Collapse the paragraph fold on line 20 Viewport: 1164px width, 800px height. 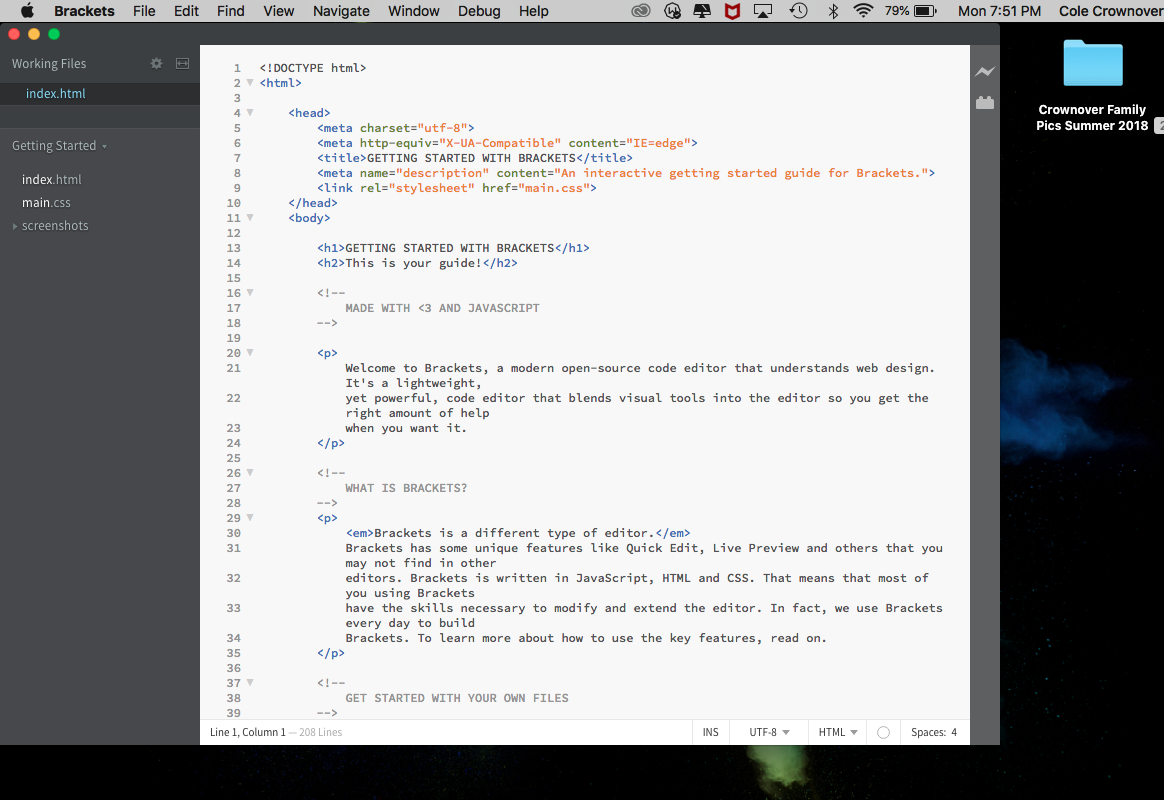click(250, 353)
